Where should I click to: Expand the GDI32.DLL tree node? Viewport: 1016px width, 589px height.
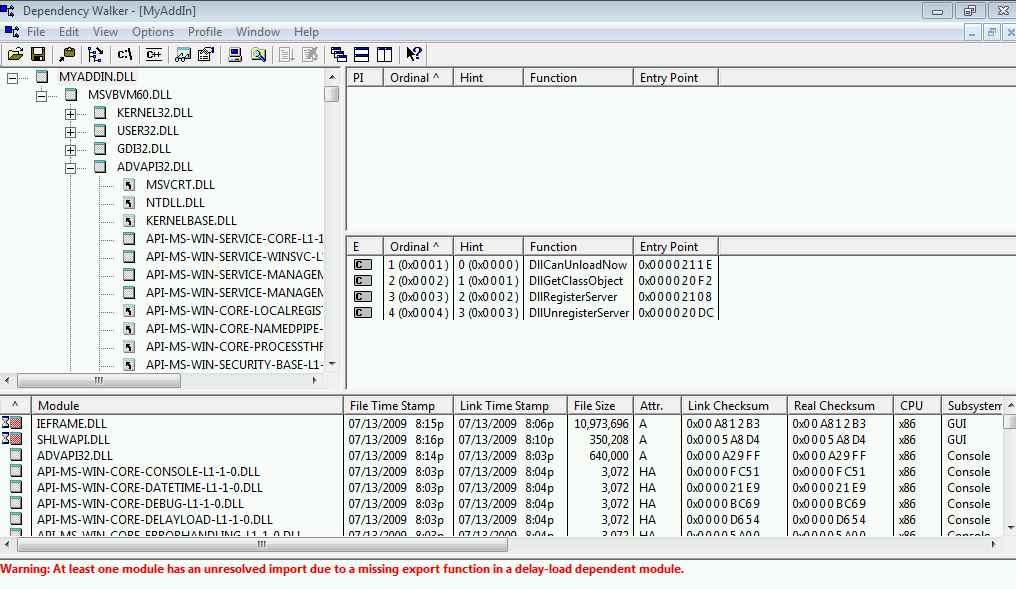click(x=71, y=150)
